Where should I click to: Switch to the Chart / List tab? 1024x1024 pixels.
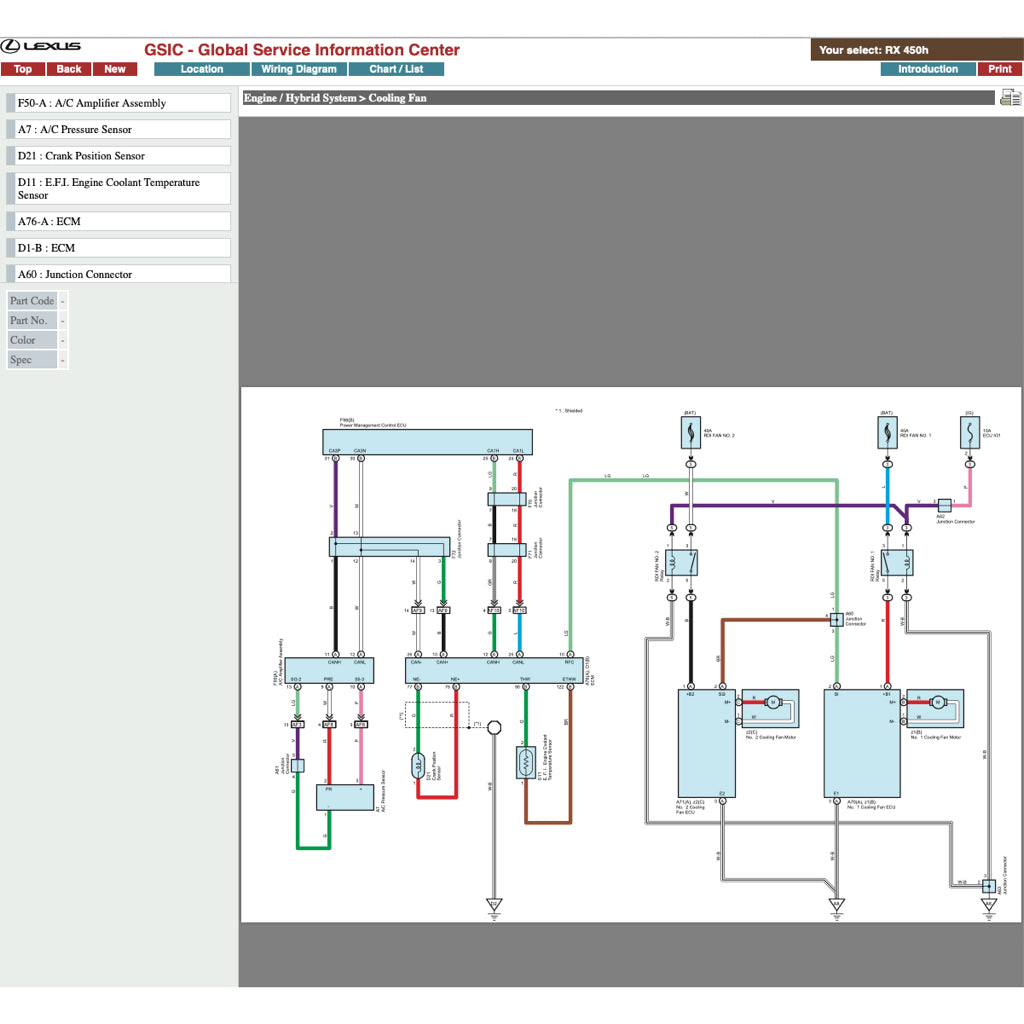click(x=396, y=69)
